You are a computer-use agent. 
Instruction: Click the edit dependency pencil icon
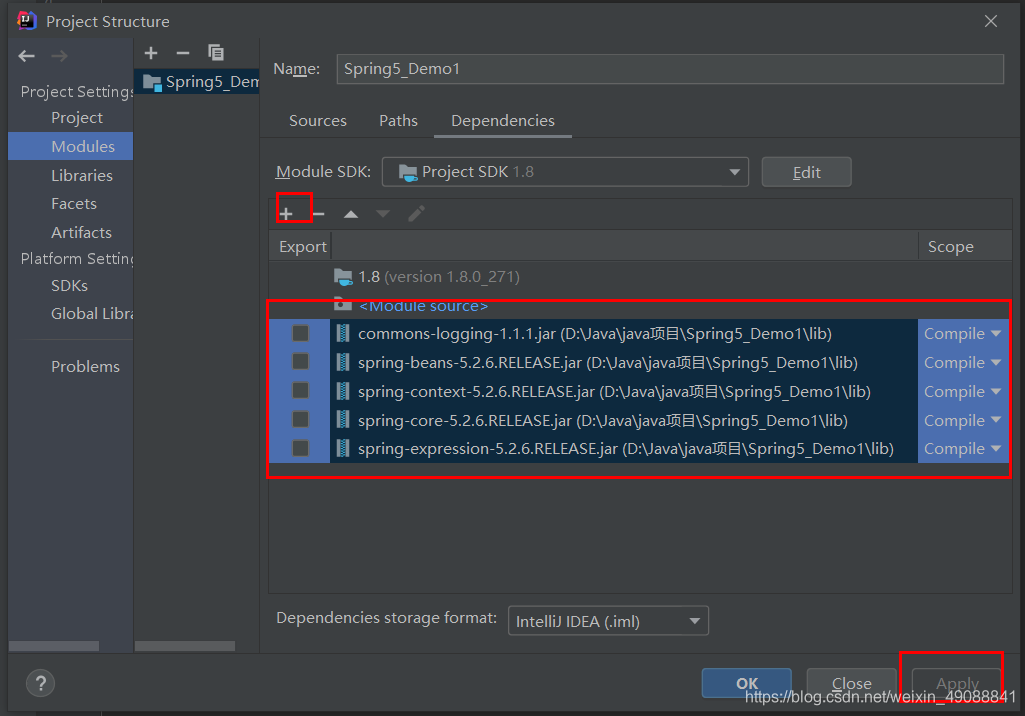[416, 213]
